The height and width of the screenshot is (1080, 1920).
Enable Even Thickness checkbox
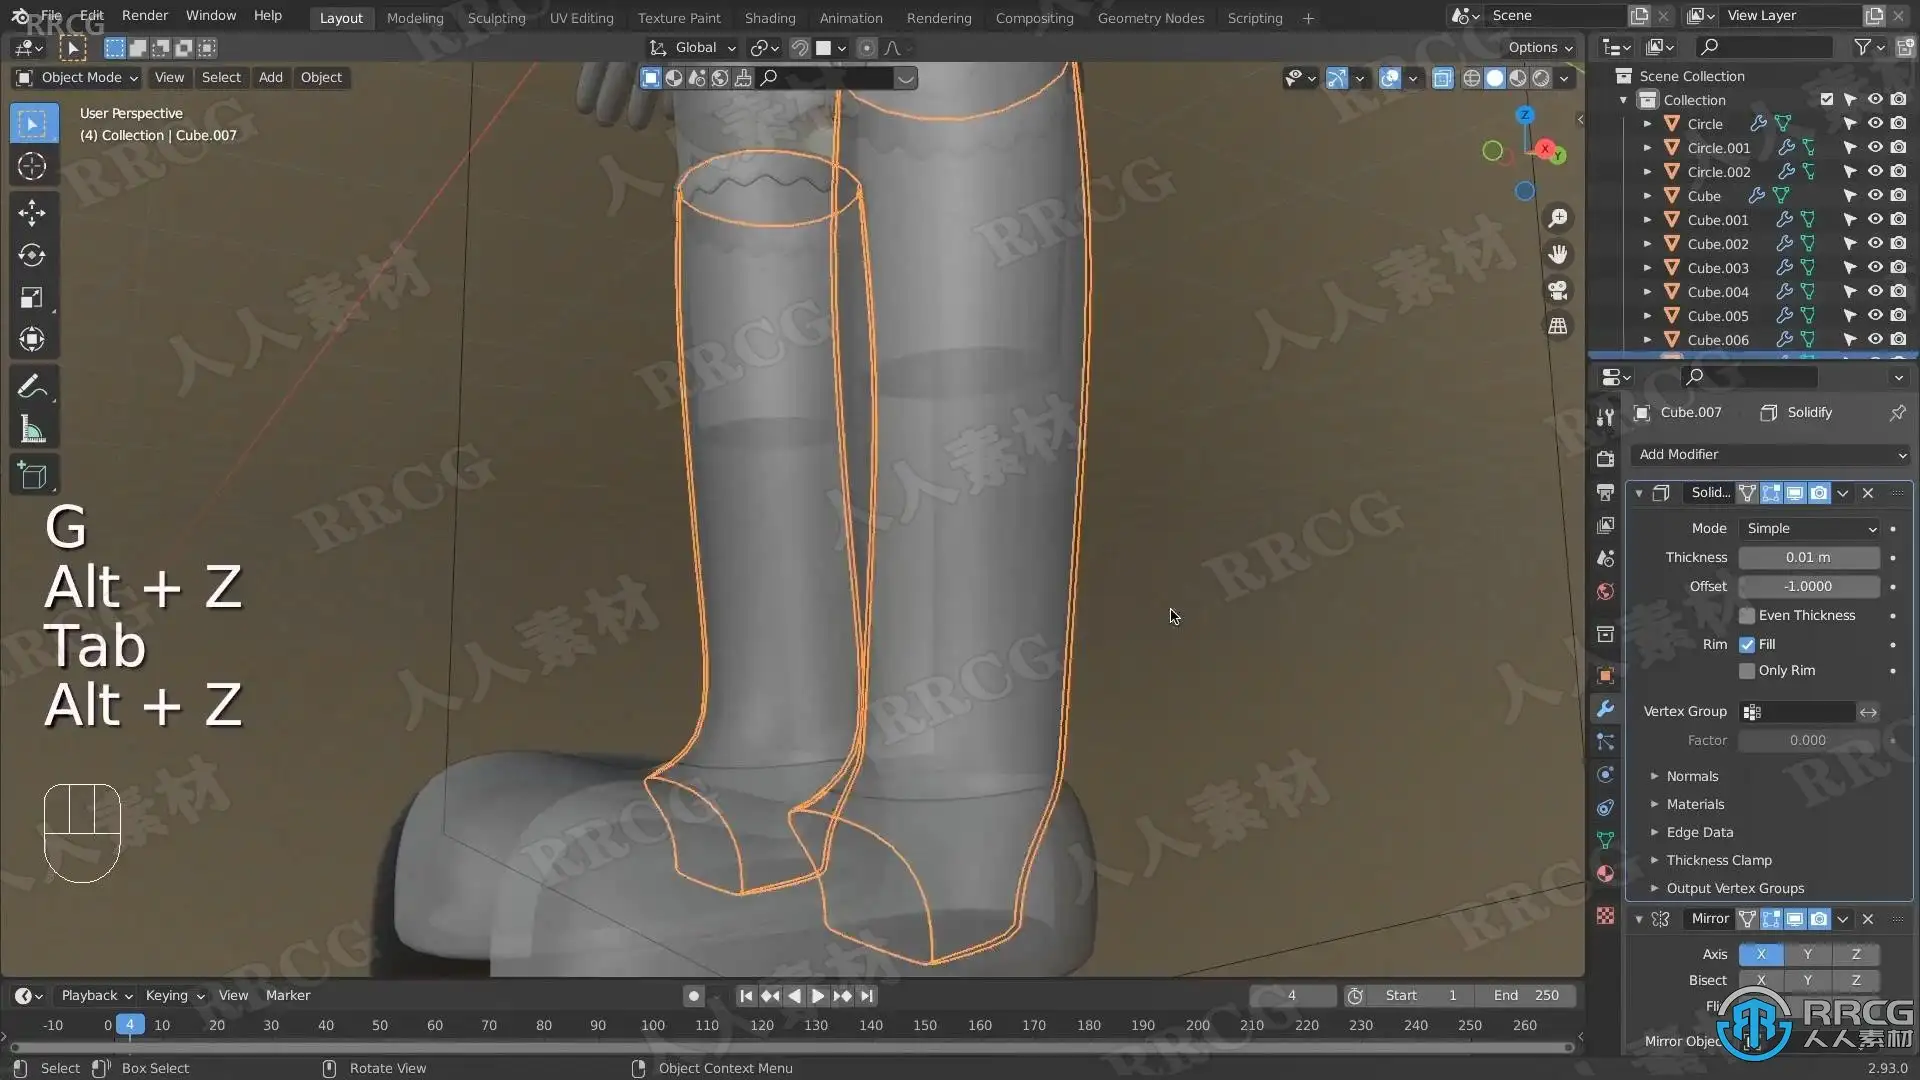coord(1747,615)
